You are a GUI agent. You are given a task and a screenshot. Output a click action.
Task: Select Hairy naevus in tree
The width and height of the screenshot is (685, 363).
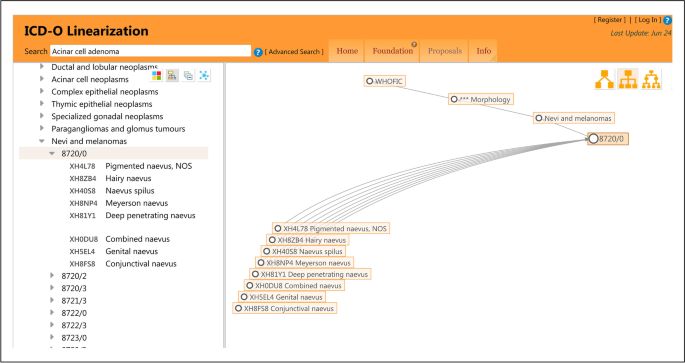128,178
